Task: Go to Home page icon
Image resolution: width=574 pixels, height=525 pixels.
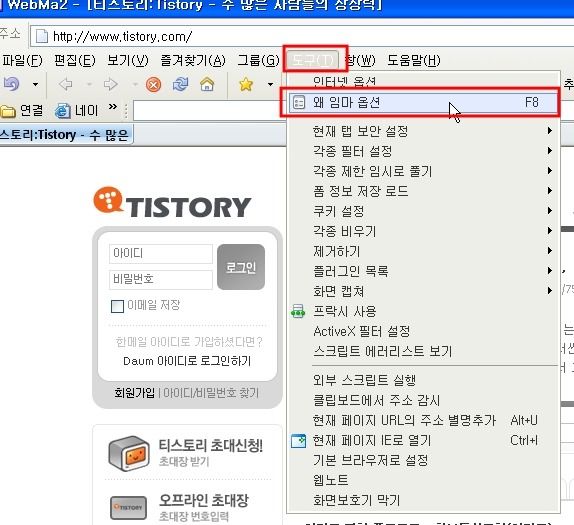Action: click(207, 85)
